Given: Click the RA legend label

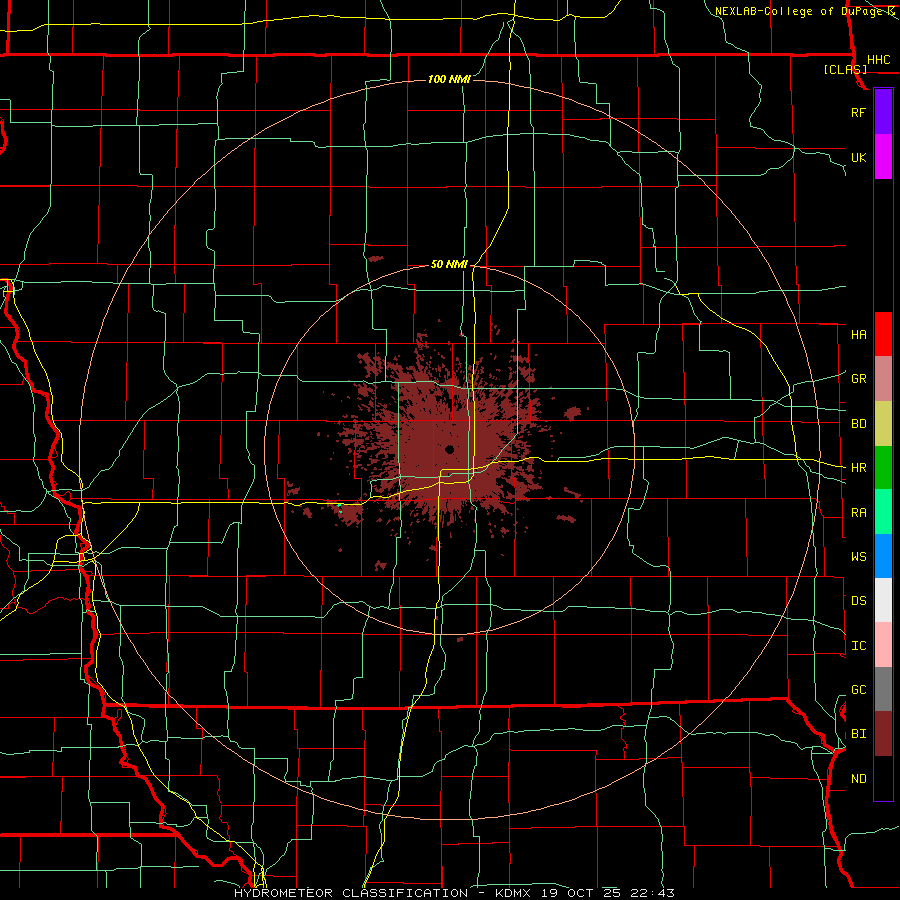Looking at the screenshot, I should 859,512.
